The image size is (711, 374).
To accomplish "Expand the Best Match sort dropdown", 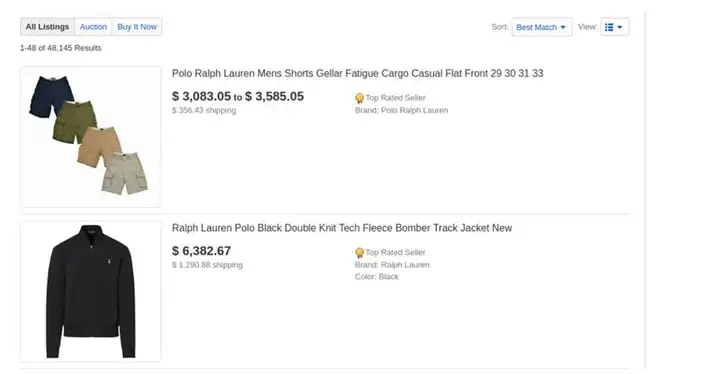I will tap(542, 27).
